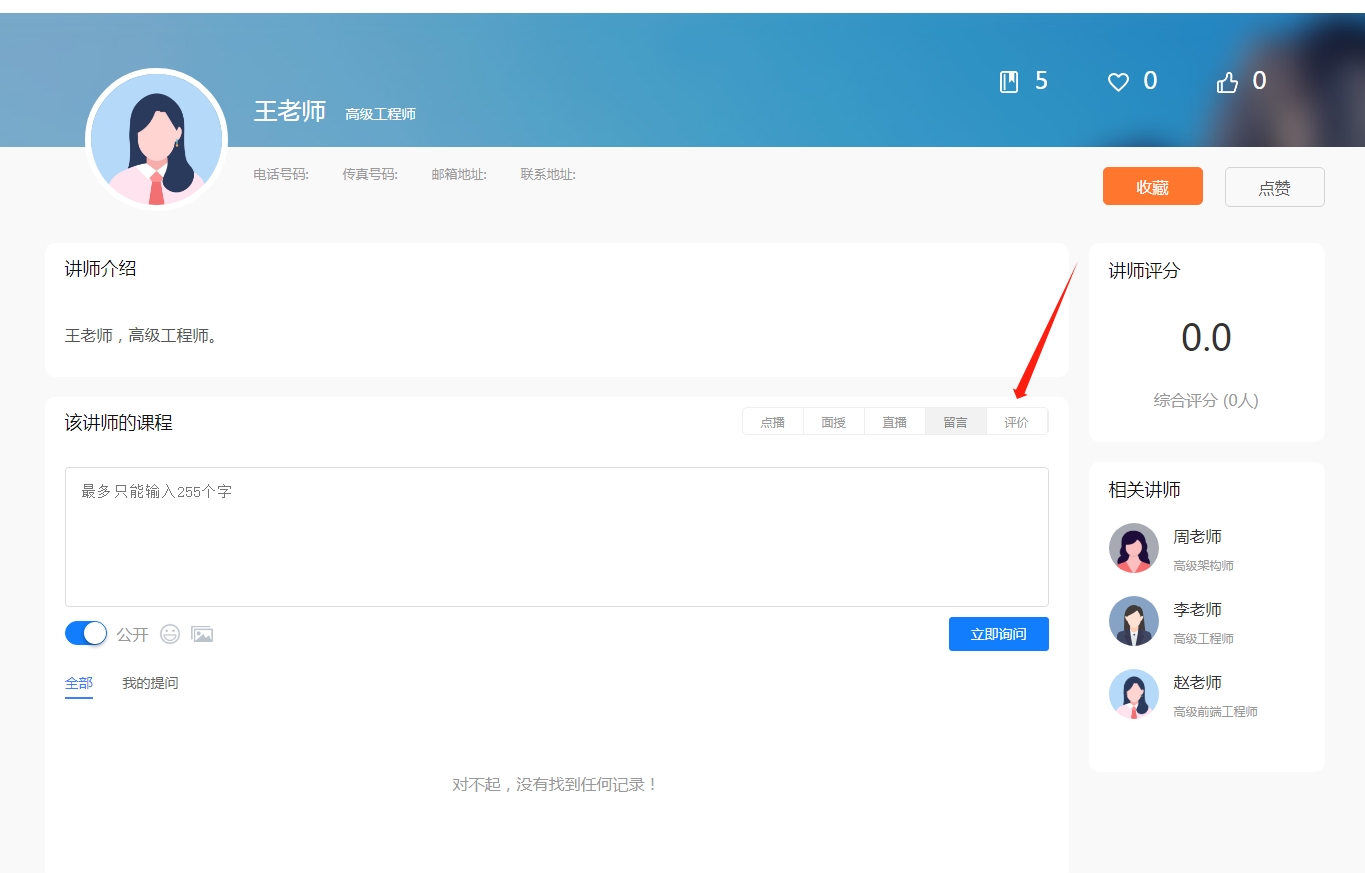Select the 全部 filter tab
1365x873 pixels.
[x=79, y=683]
